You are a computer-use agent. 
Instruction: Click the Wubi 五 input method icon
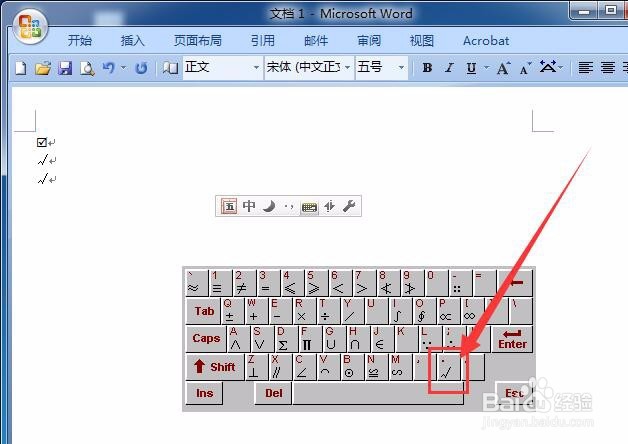pyautogui.click(x=229, y=206)
